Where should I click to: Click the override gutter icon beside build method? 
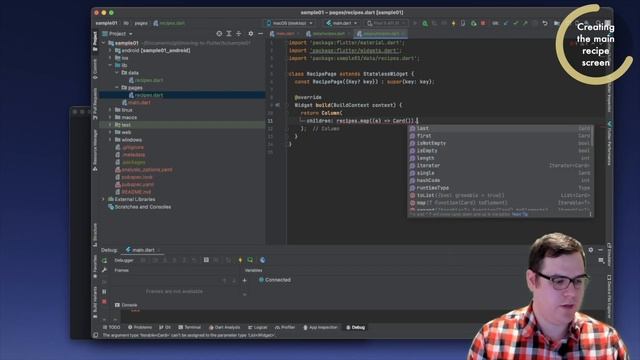tap(278, 105)
